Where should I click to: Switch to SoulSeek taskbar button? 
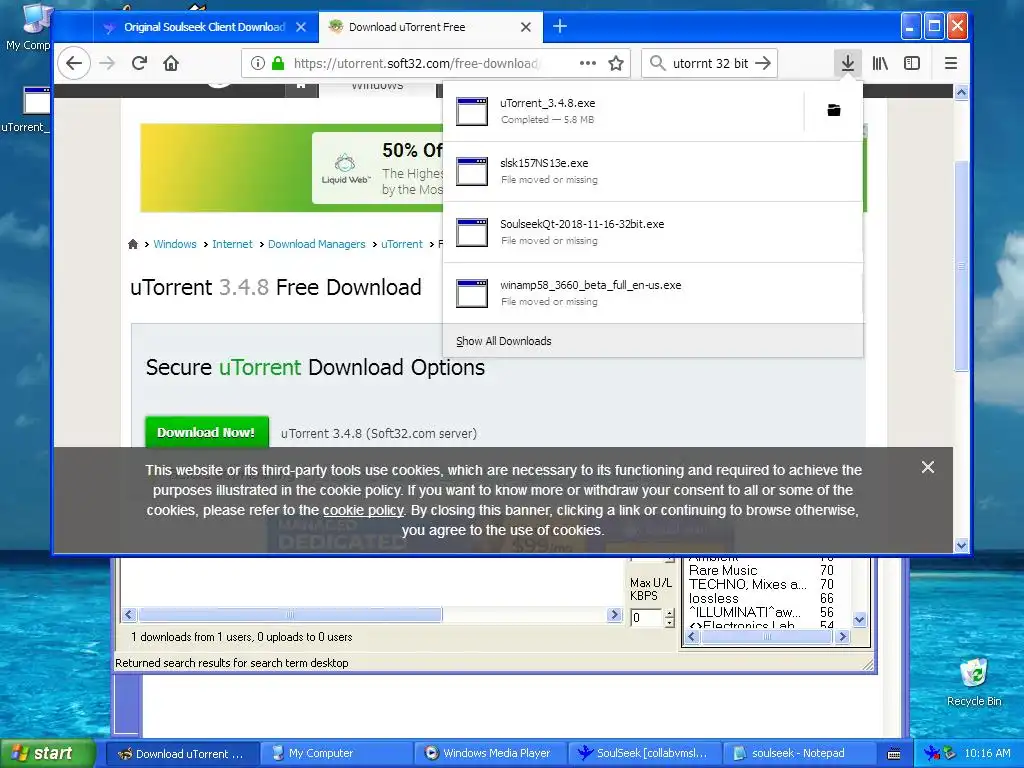pos(644,754)
